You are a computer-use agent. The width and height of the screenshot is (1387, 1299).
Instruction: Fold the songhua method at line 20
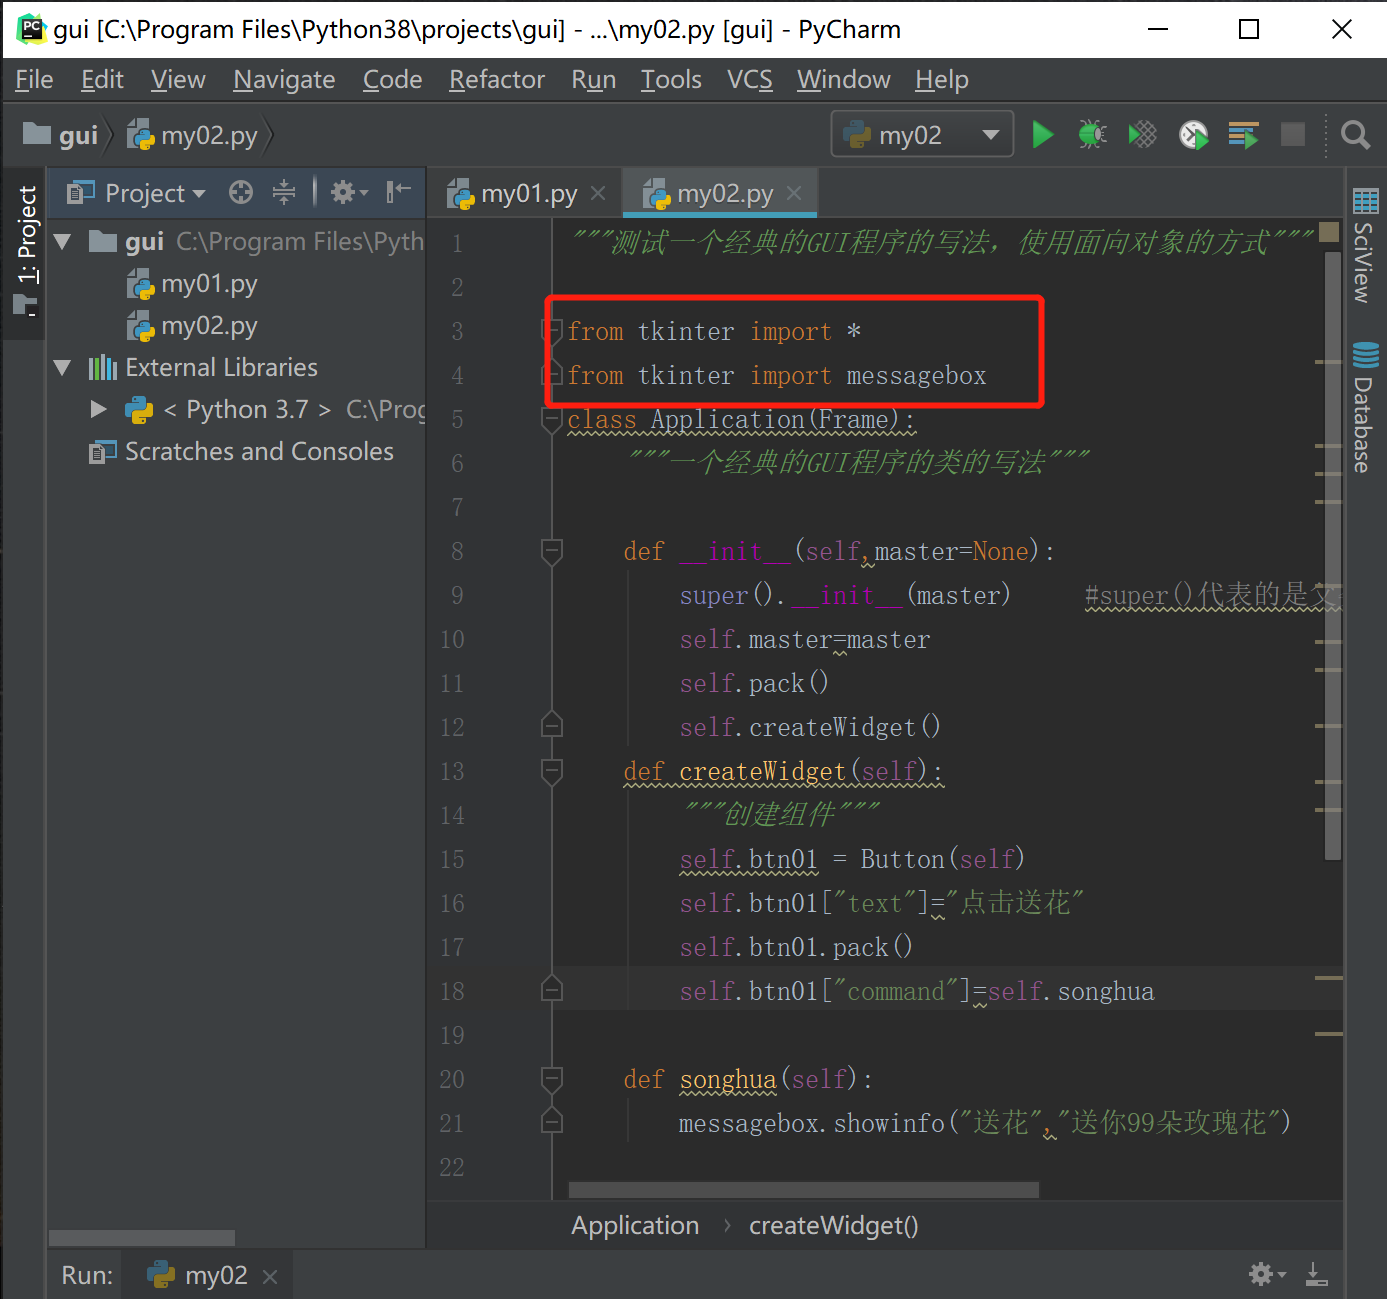551,1079
